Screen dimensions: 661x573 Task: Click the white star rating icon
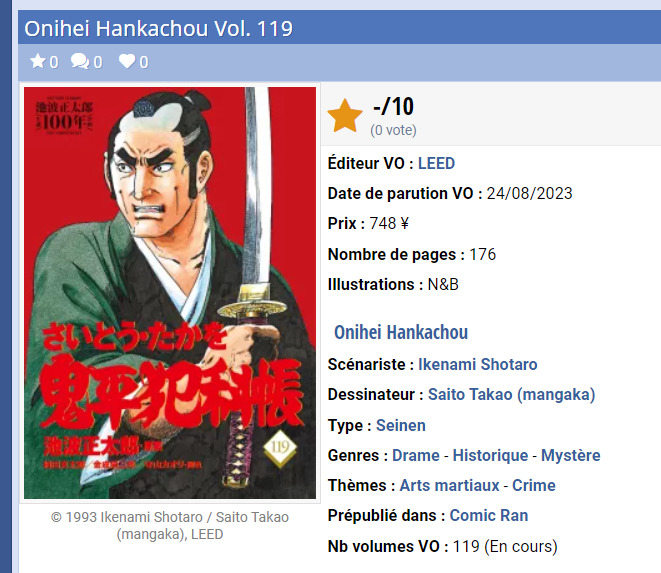point(38,61)
